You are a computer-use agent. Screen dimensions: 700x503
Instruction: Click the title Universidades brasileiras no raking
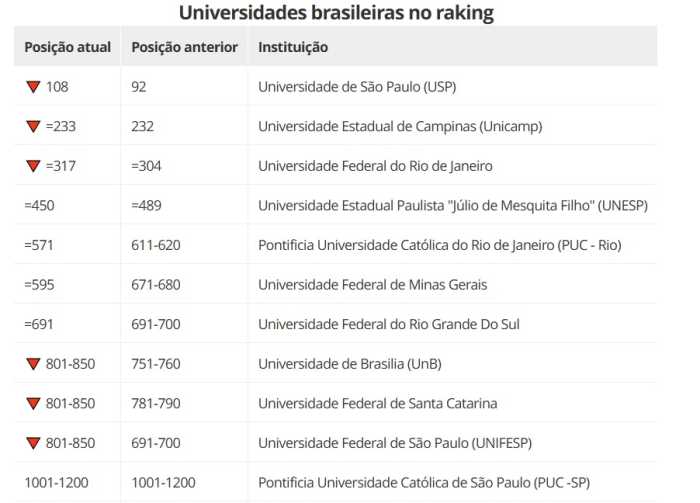(x=336, y=12)
